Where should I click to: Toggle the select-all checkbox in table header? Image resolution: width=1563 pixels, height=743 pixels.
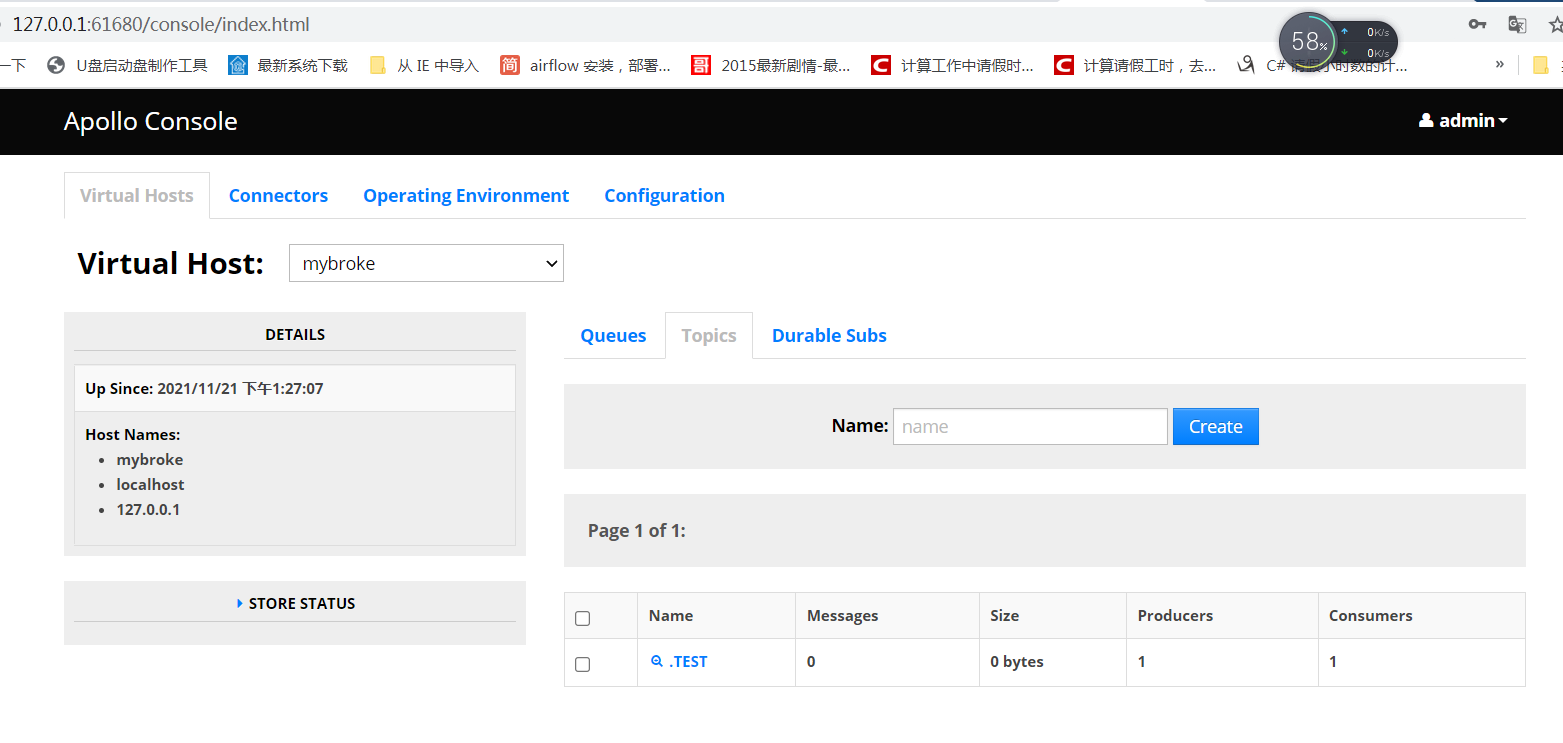click(x=583, y=618)
